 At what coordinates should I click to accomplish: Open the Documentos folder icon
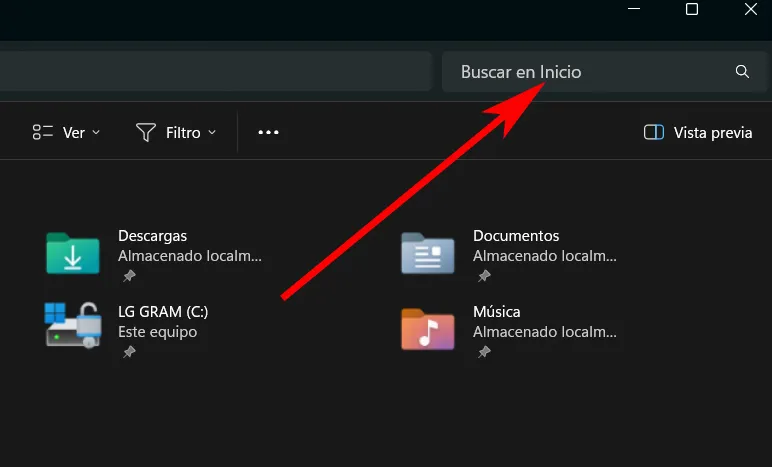[x=428, y=253]
